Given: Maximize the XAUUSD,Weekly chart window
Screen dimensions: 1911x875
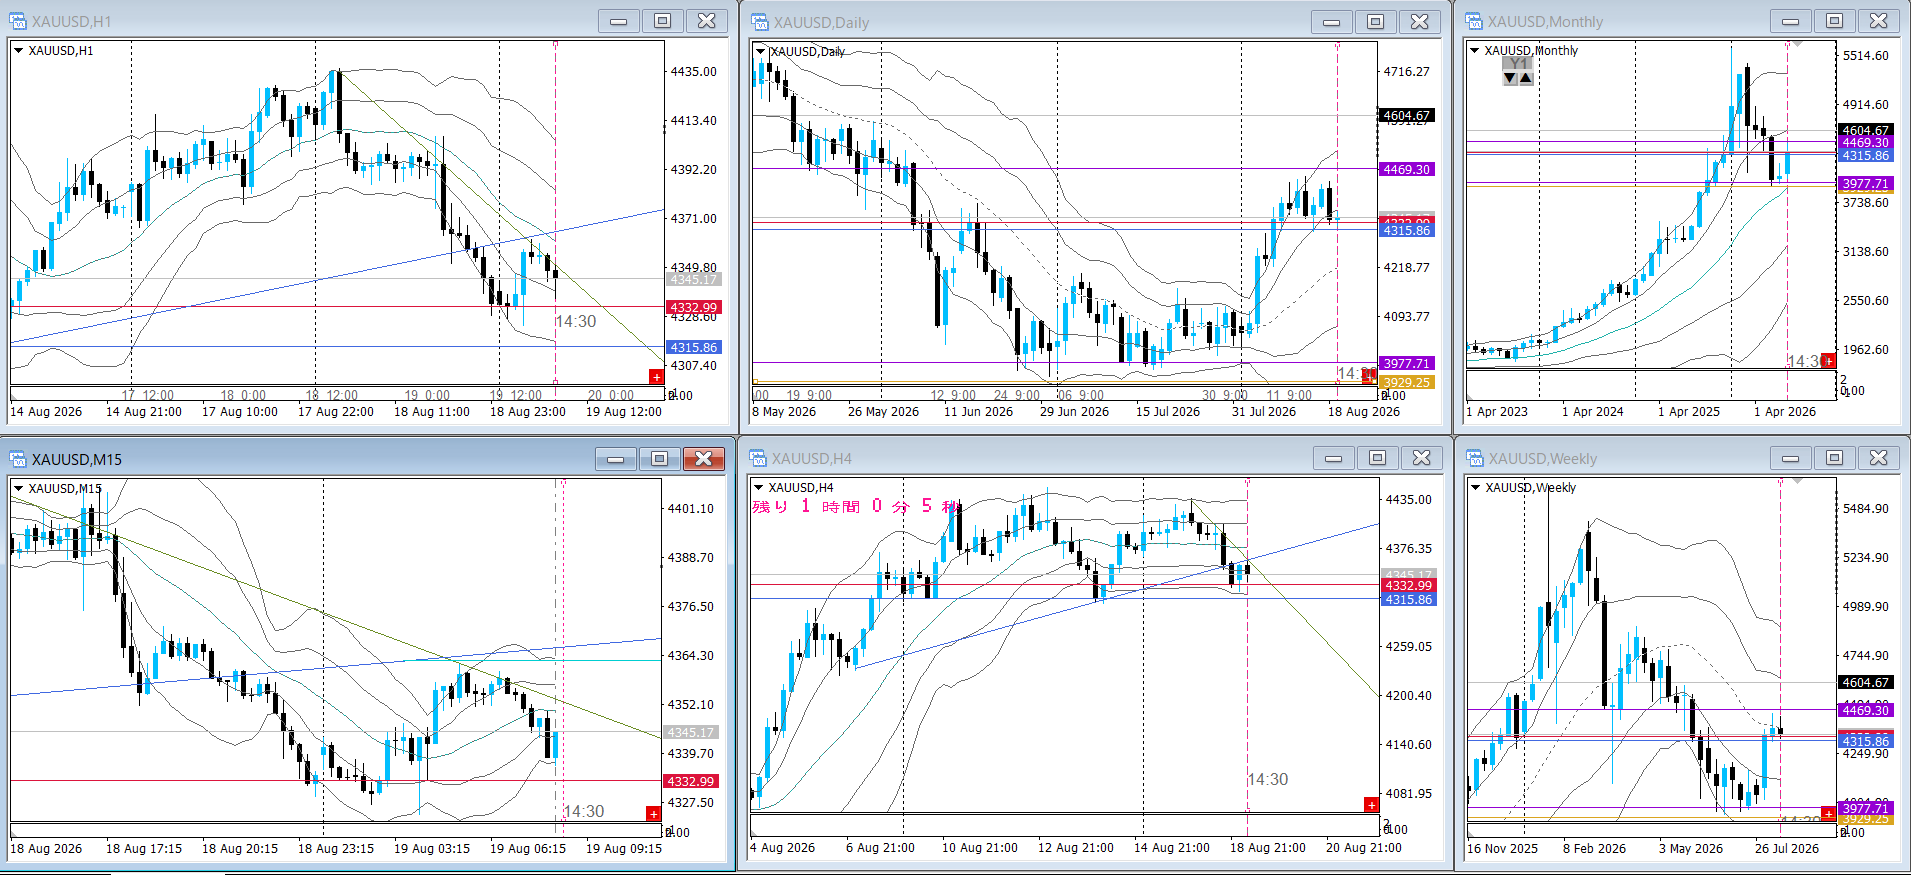Looking at the screenshot, I should tap(1835, 458).
